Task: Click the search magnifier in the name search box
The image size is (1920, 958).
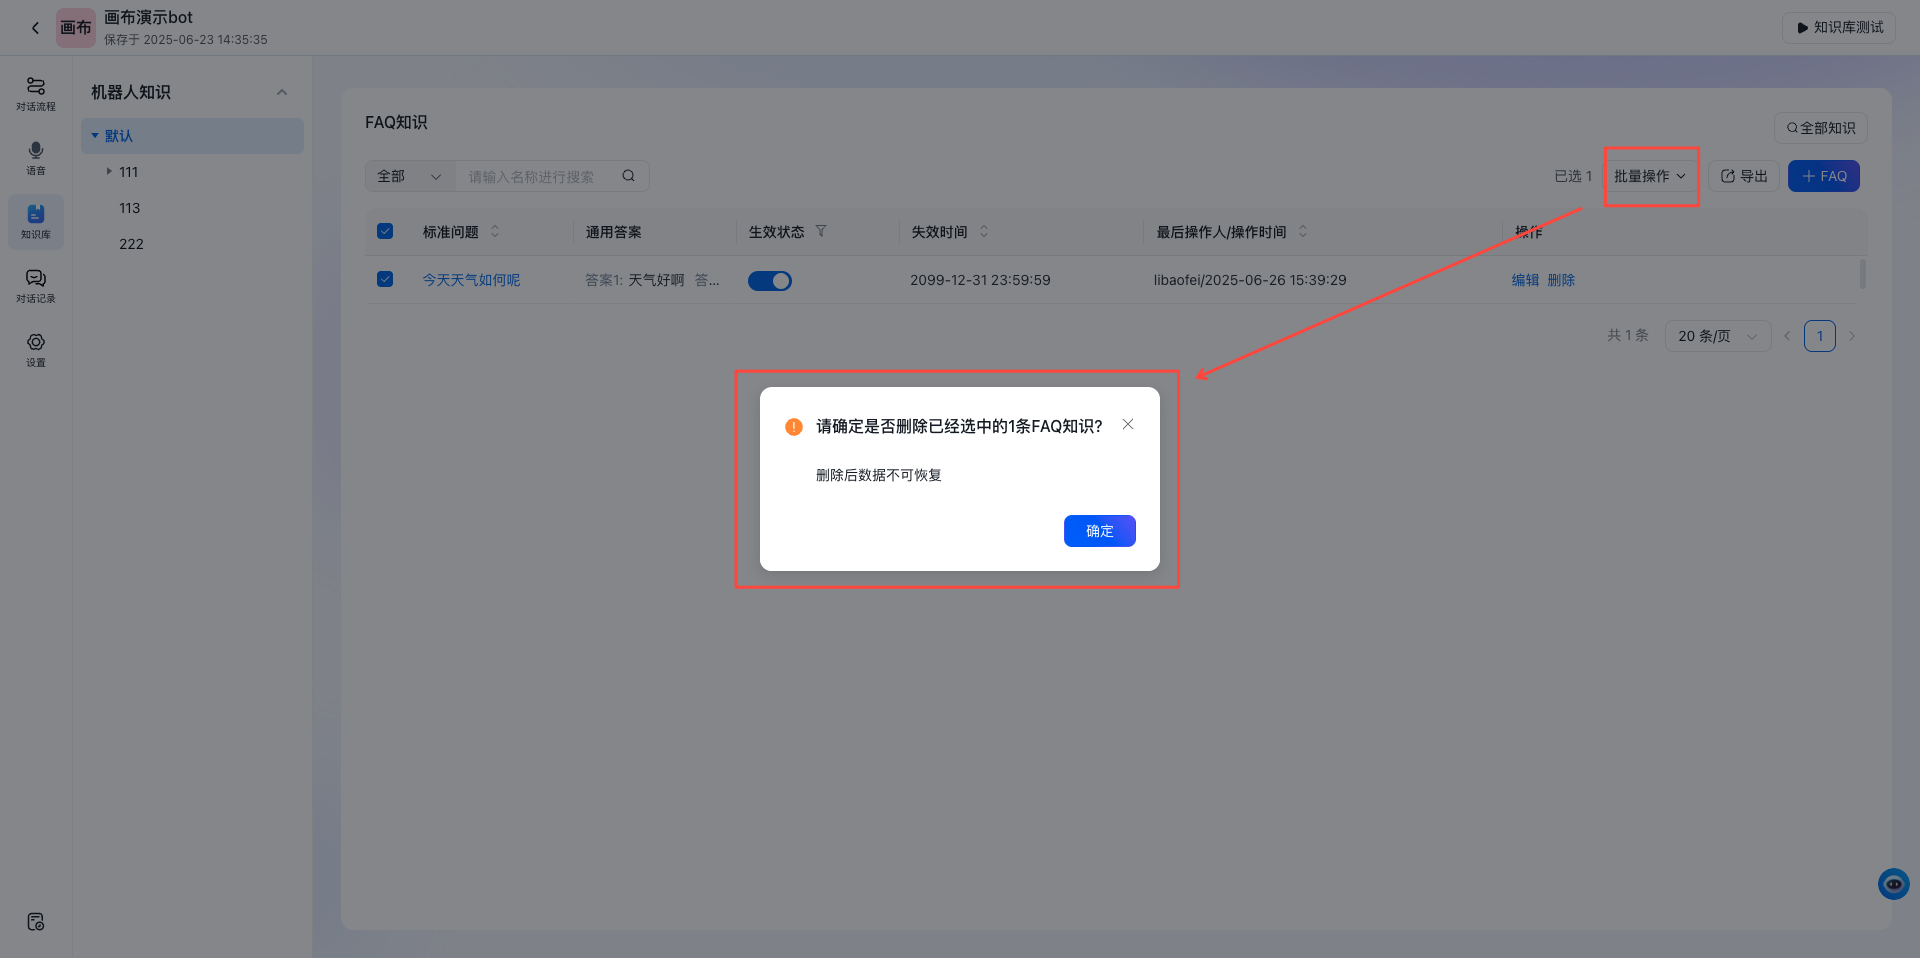Action: pyautogui.click(x=628, y=176)
